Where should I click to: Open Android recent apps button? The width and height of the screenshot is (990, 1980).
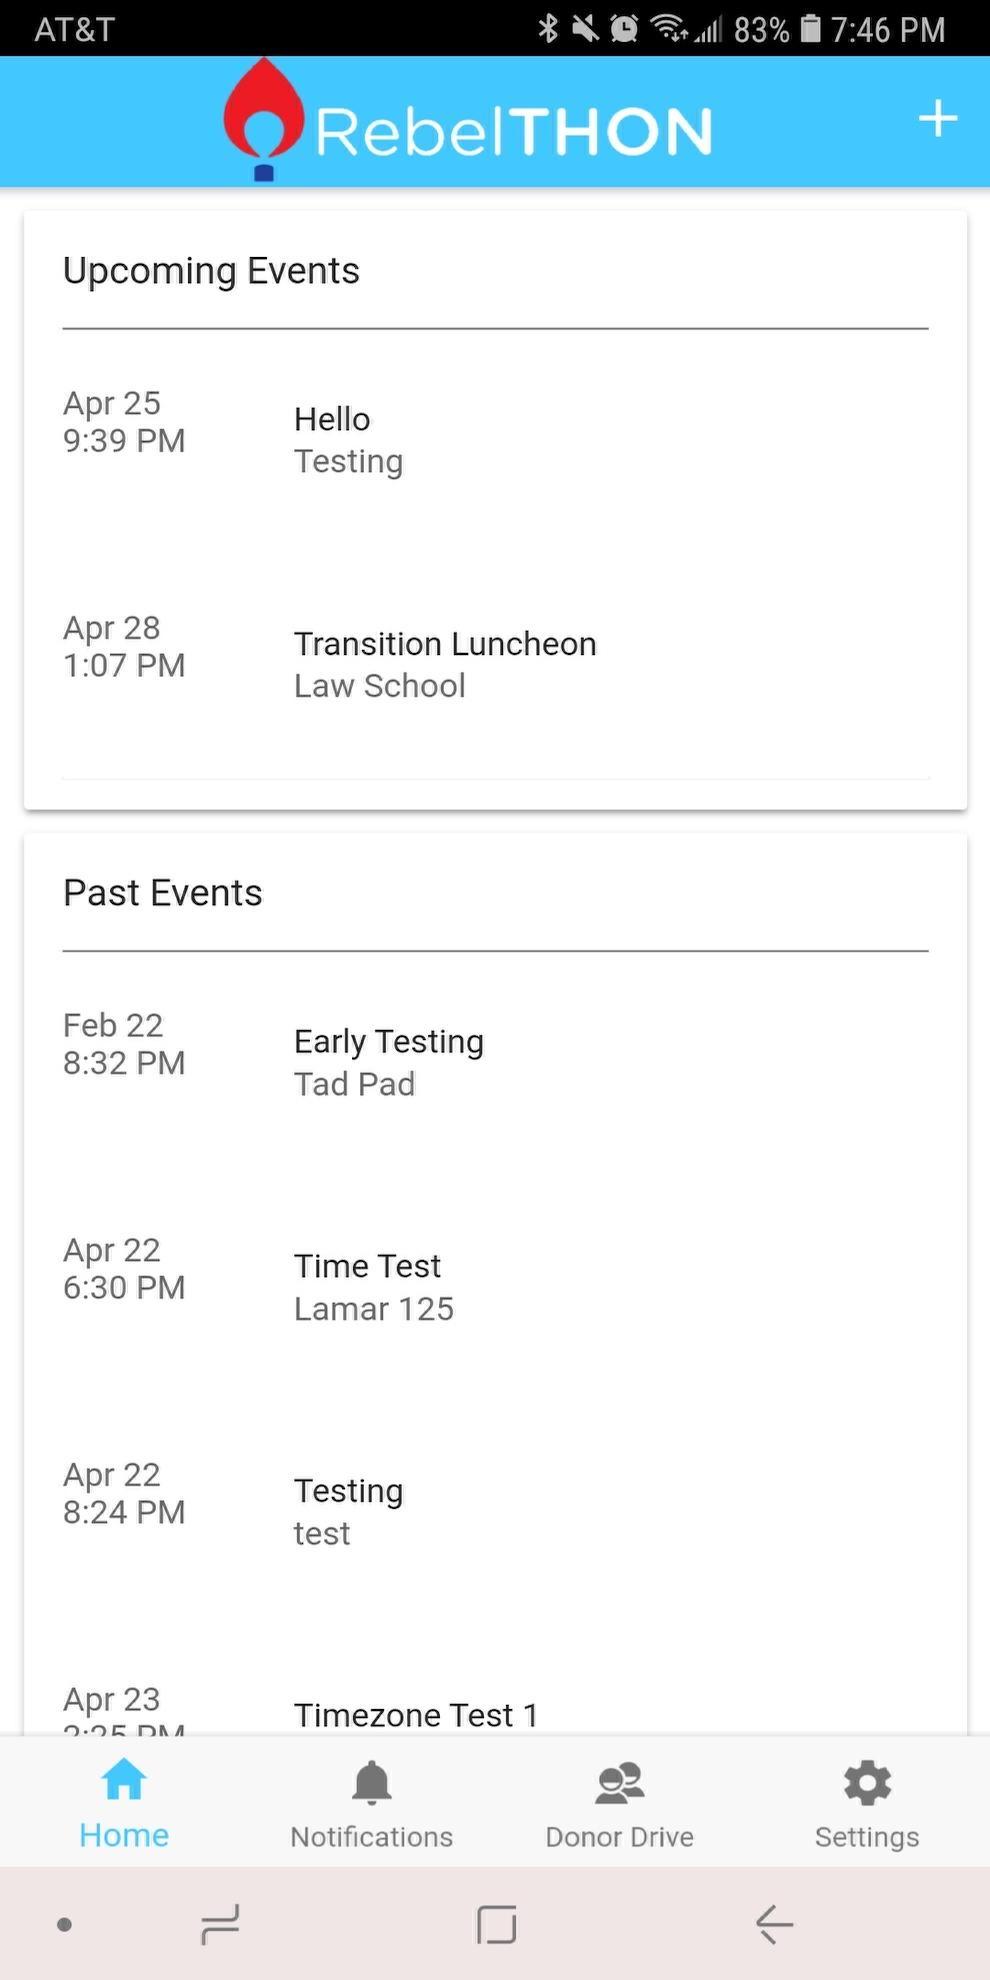click(x=220, y=1924)
